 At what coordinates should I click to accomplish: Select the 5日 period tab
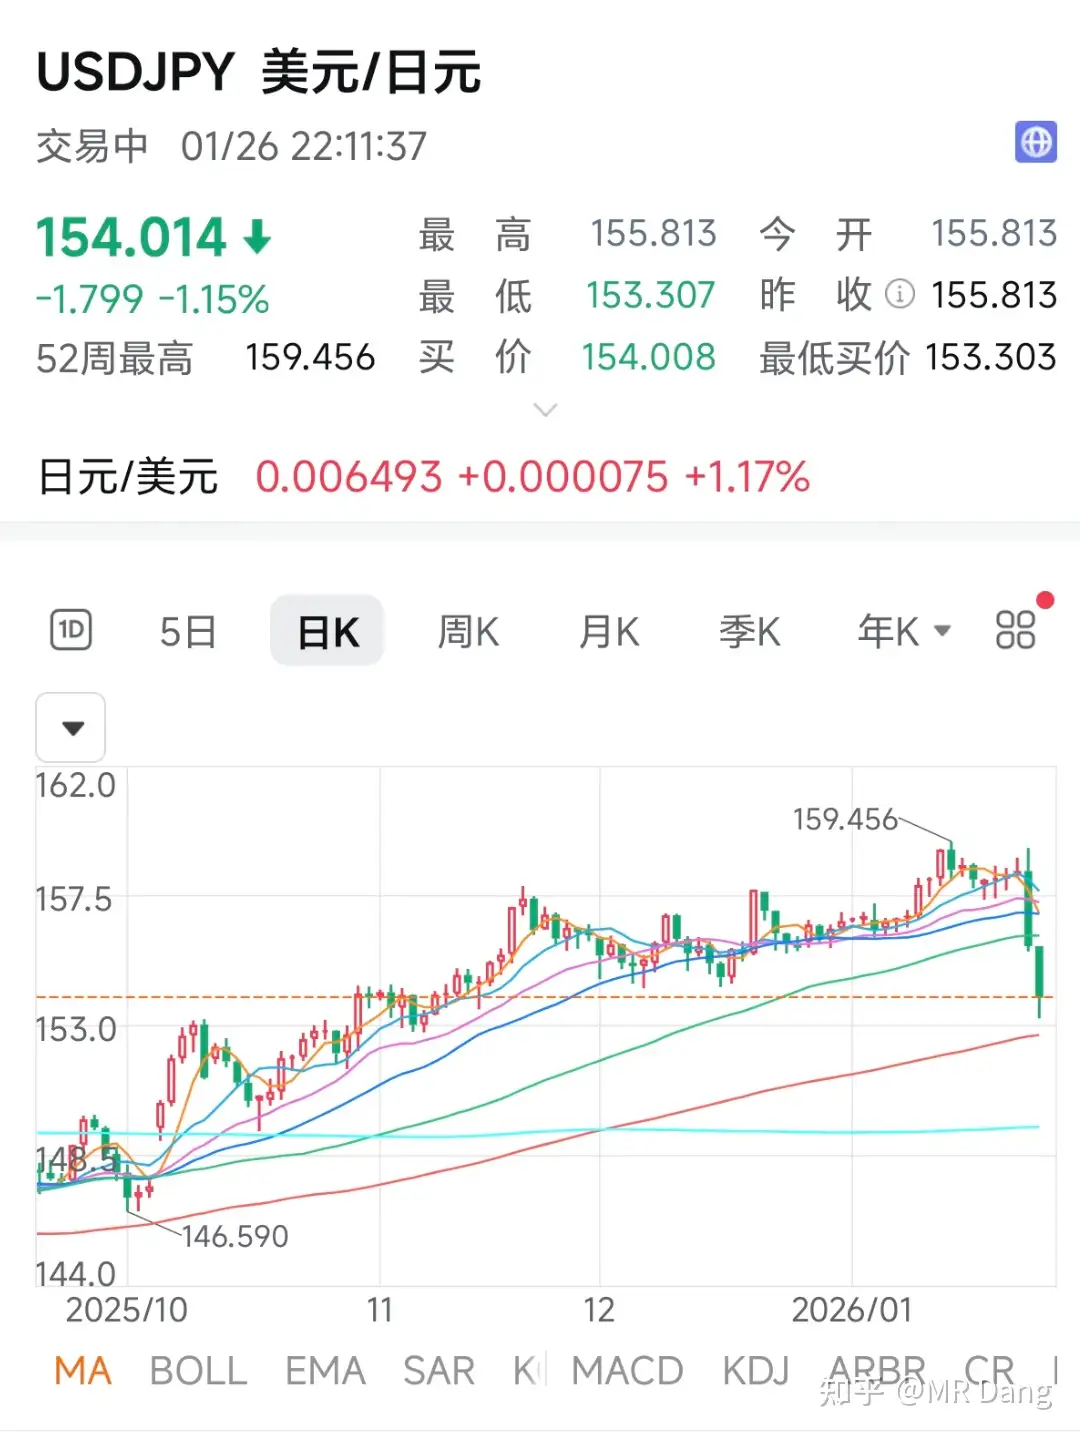(x=187, y=630)
